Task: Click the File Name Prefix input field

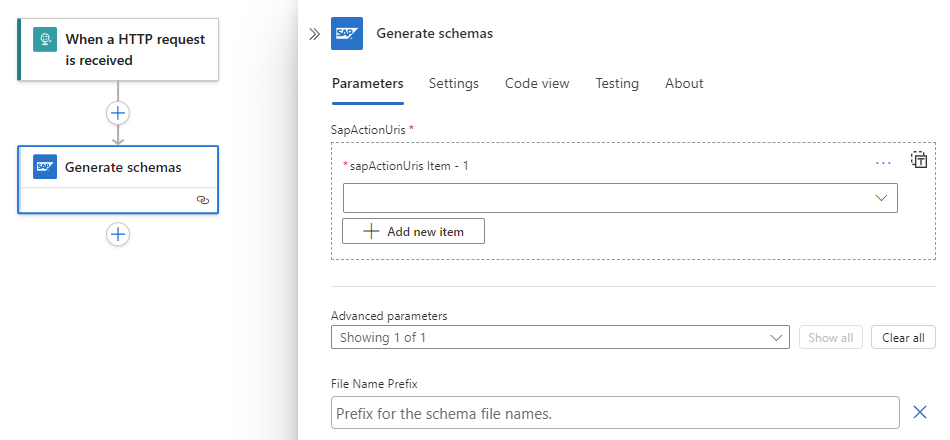Action: [x=615, y=413]
